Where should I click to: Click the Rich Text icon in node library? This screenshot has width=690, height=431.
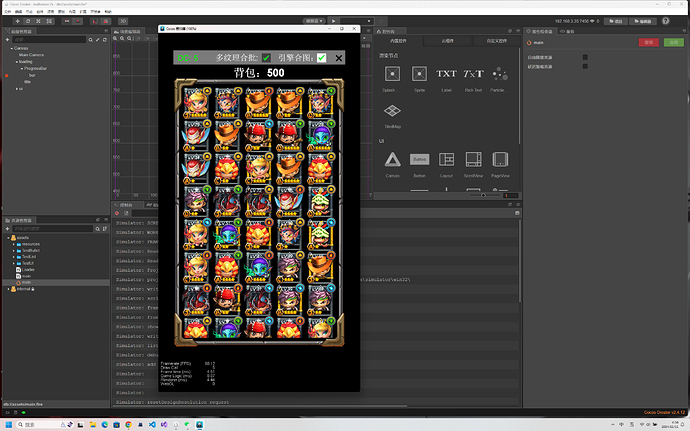473,74
